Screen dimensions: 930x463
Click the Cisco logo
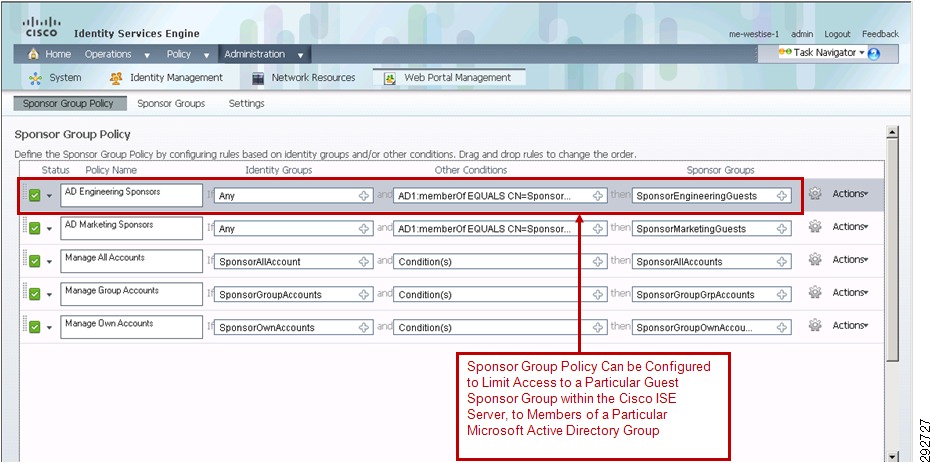[x=41, y=27]
